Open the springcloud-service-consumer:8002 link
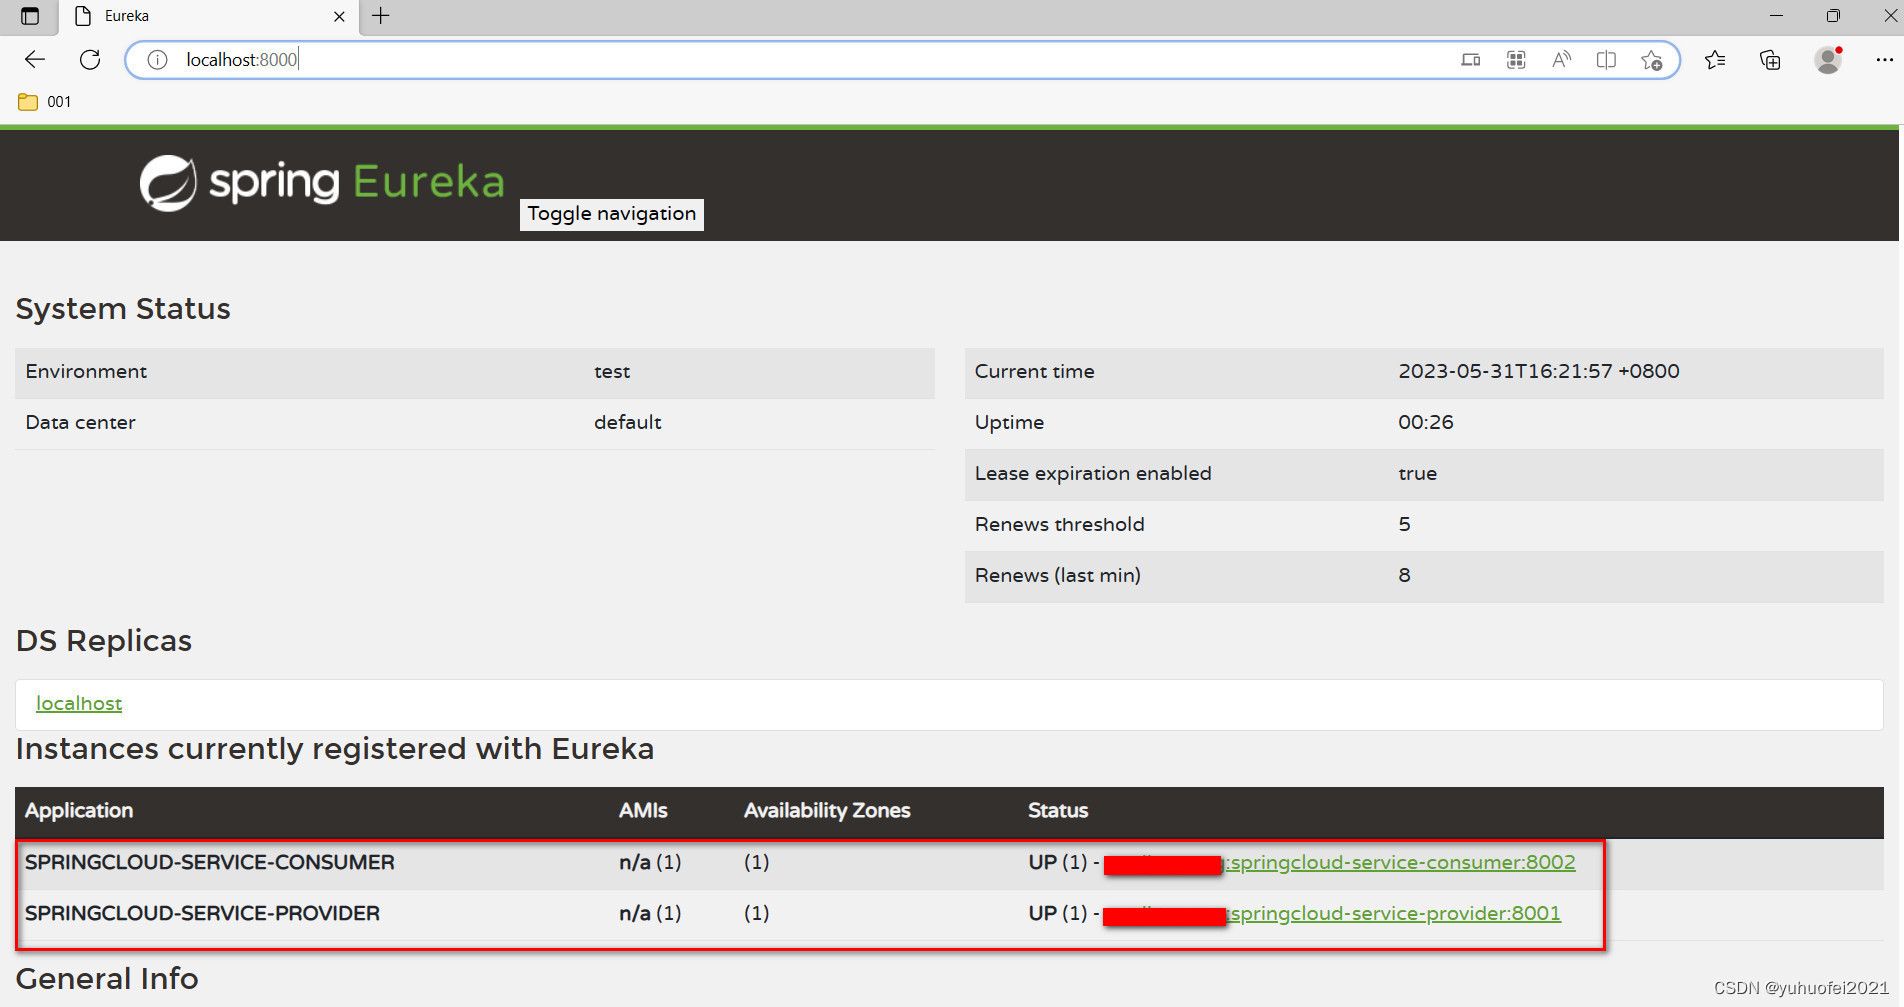1904x1007 pixels. pos(1402,862)
